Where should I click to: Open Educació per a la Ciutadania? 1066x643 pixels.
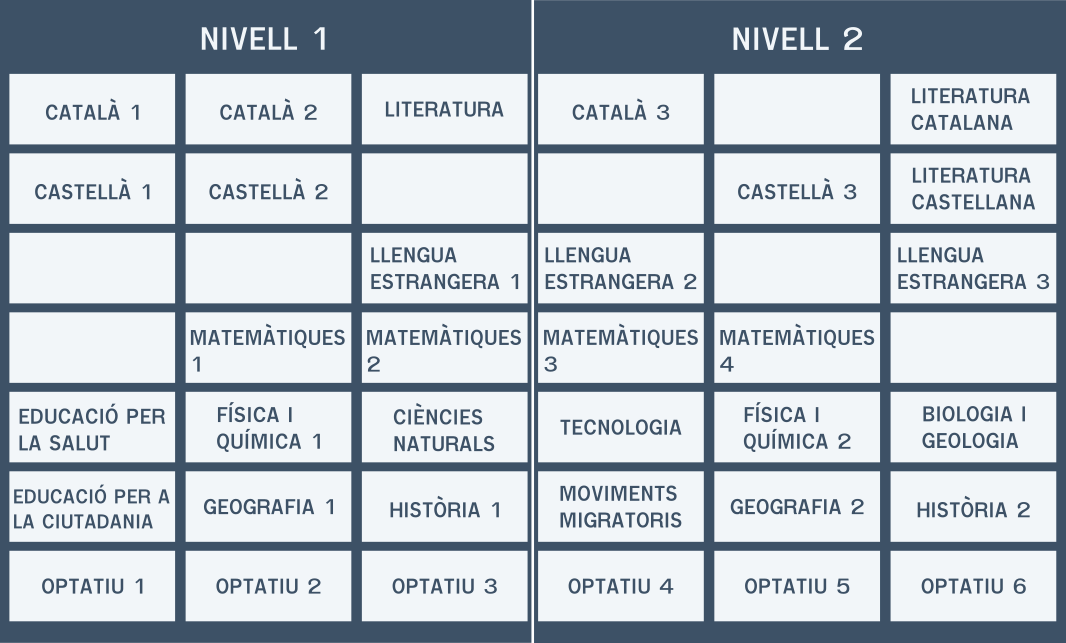[x=92, y=506]
